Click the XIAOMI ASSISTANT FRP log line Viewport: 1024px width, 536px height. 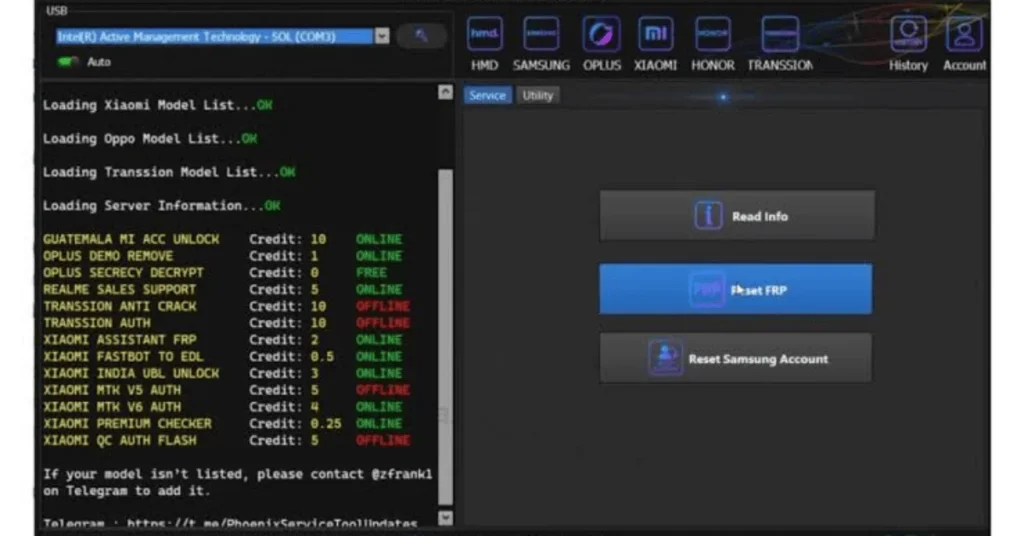click(x=223, y=339)
